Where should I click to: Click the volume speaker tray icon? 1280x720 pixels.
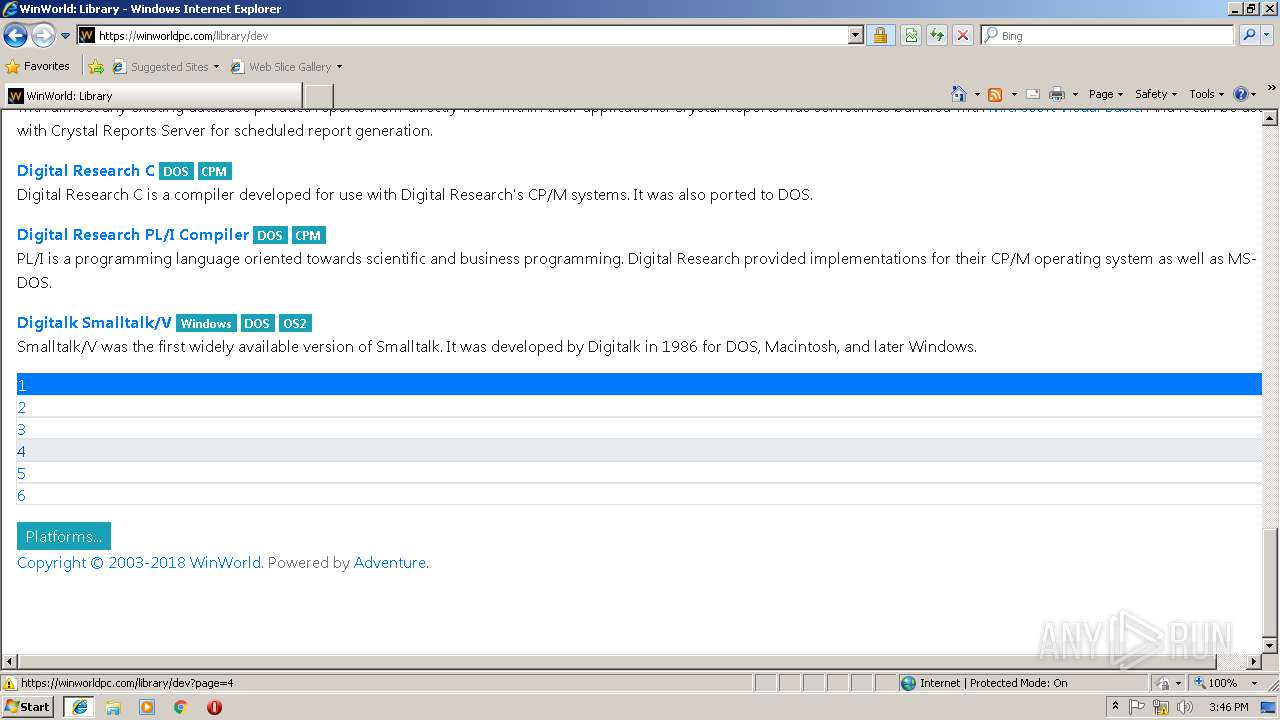pos(1185,707)
